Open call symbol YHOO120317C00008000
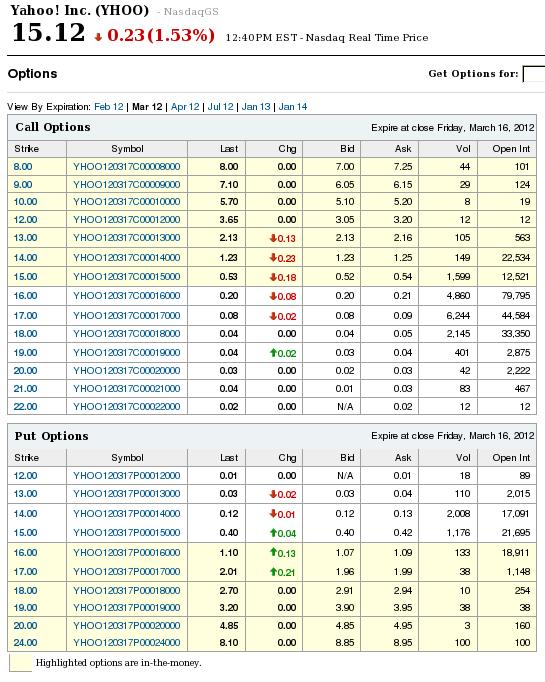The height and width of the screenshot is (682, 545). [x=127, y=167]
